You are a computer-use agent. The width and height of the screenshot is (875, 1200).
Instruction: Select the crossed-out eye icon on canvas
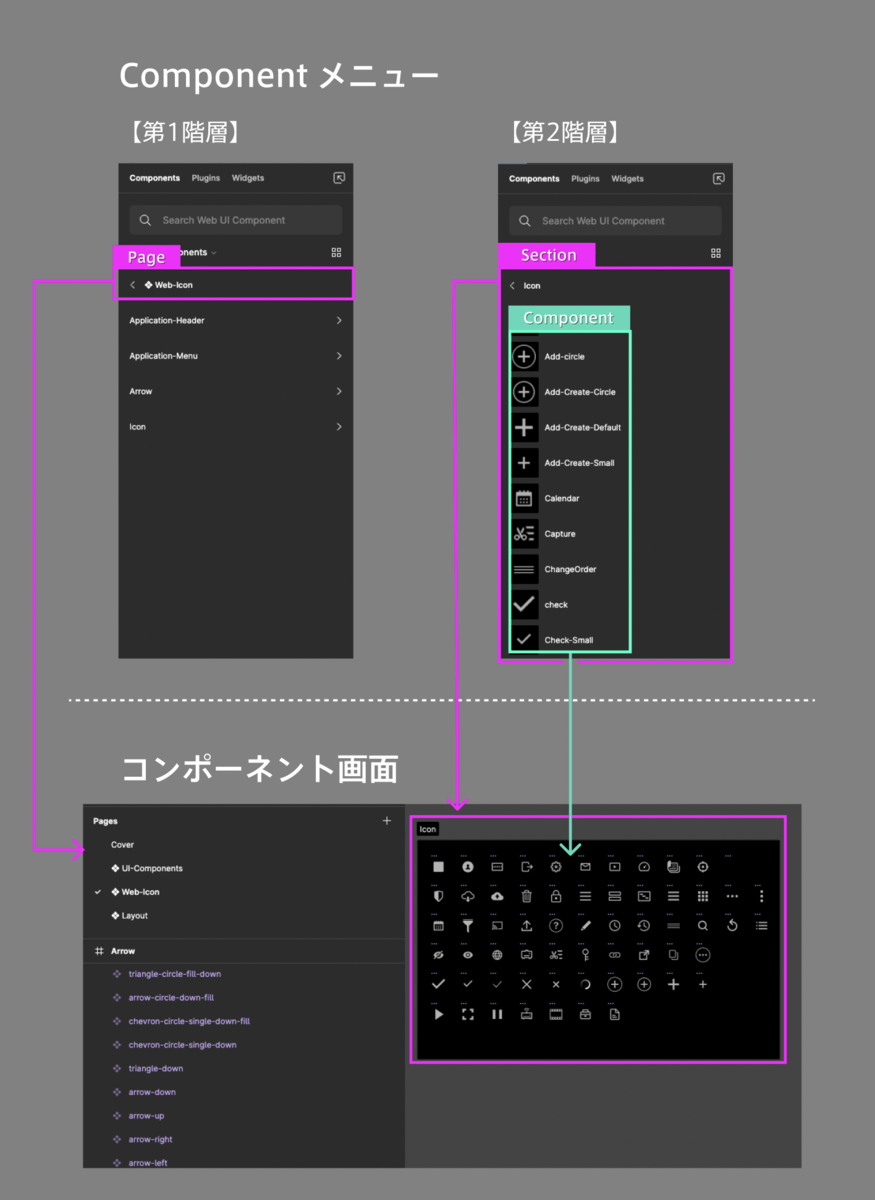pos(438,955)
